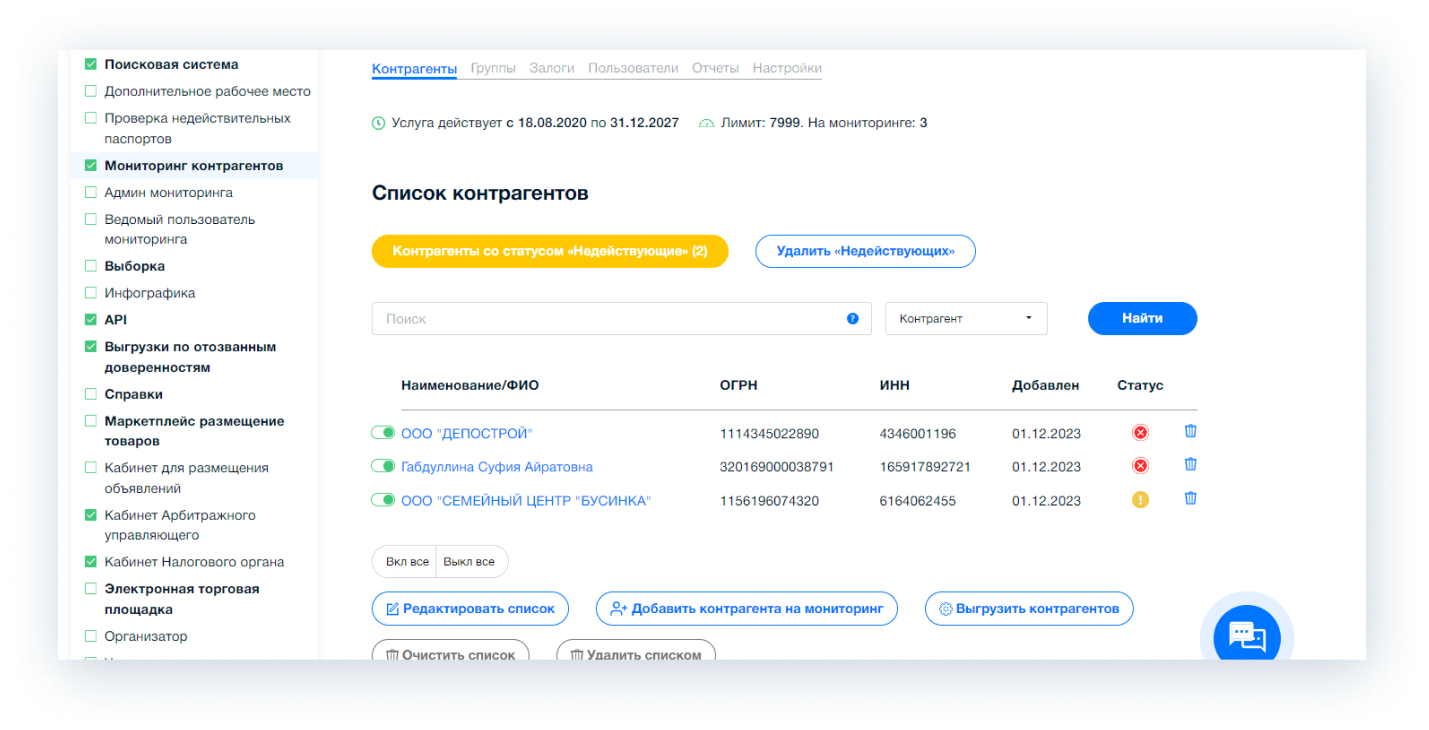The width and height of the screenshot is (1429, 730).
Task: Click OGRN value 1114345022890
Action: (769, 433)
